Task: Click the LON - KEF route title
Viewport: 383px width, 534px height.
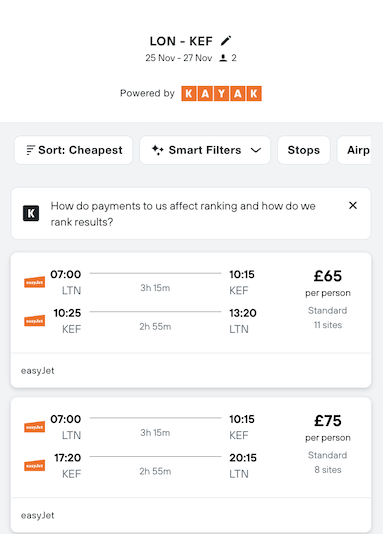Action: tap(181, 41)
